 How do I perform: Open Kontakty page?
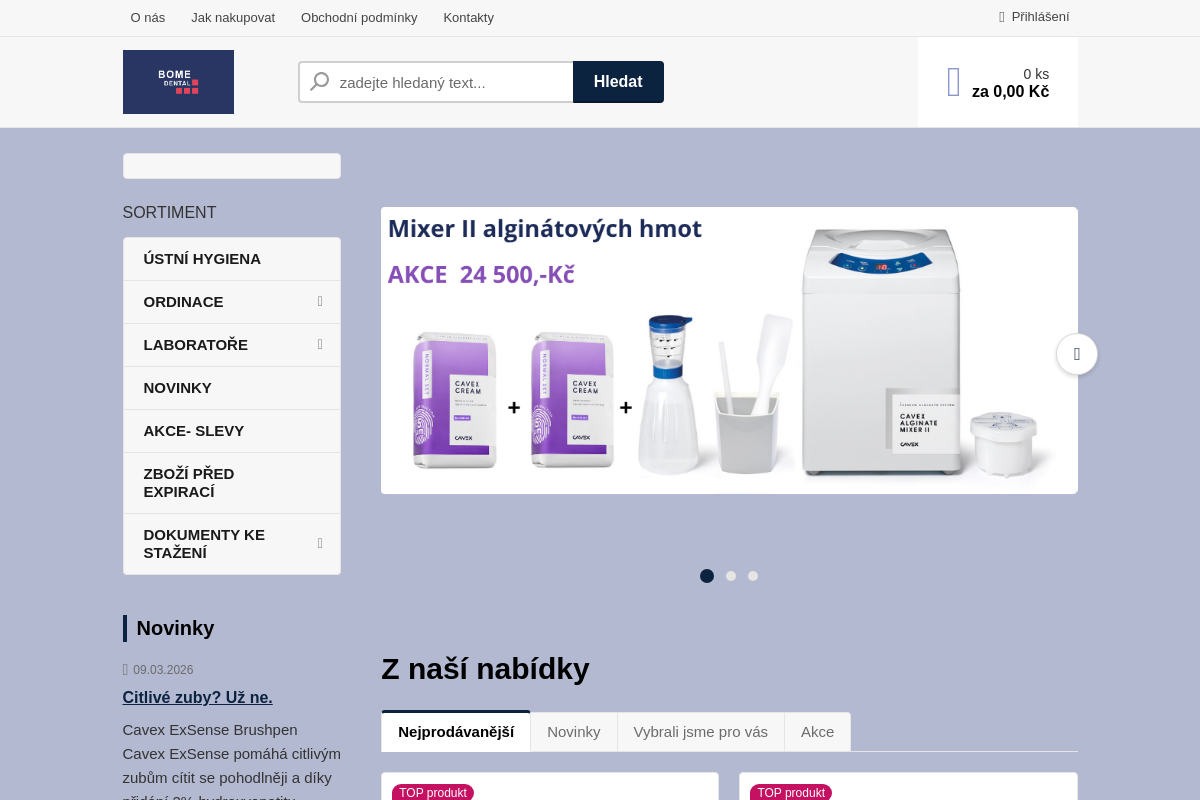tap(469, 17)
